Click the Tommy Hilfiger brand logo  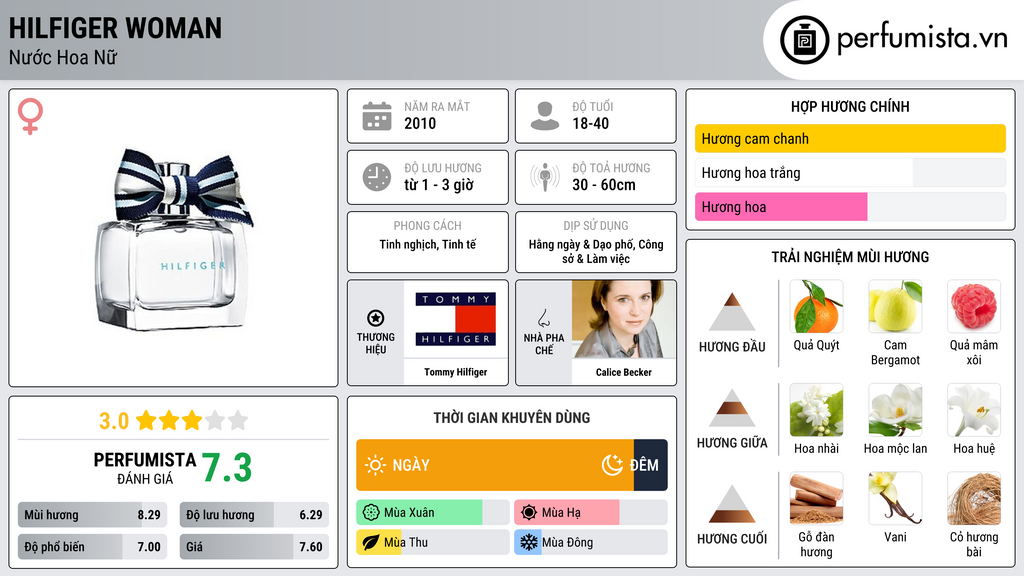[456, 319]
